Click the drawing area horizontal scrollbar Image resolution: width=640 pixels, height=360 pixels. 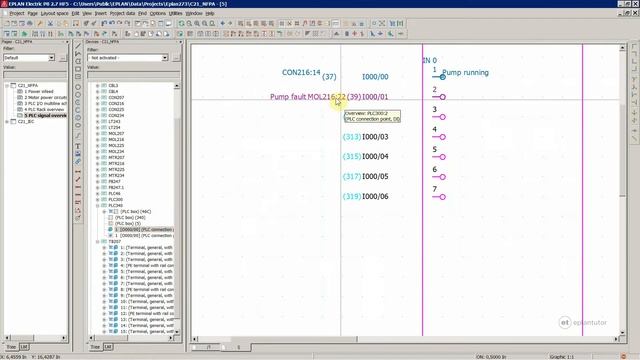click(405, 339)
